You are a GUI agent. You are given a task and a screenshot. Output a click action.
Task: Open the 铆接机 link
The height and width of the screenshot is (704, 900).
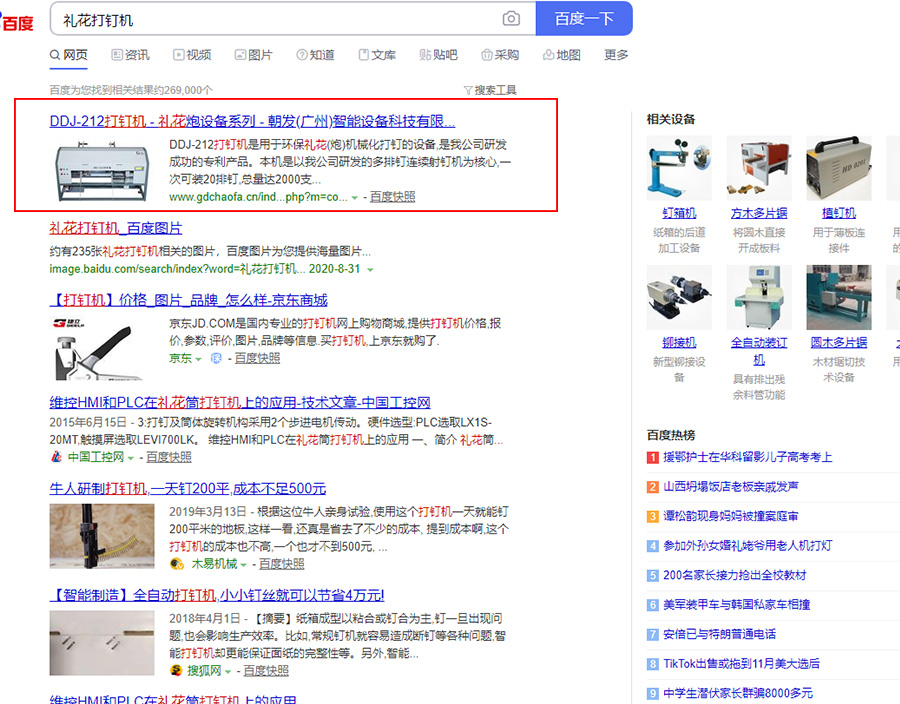point(679,343)
